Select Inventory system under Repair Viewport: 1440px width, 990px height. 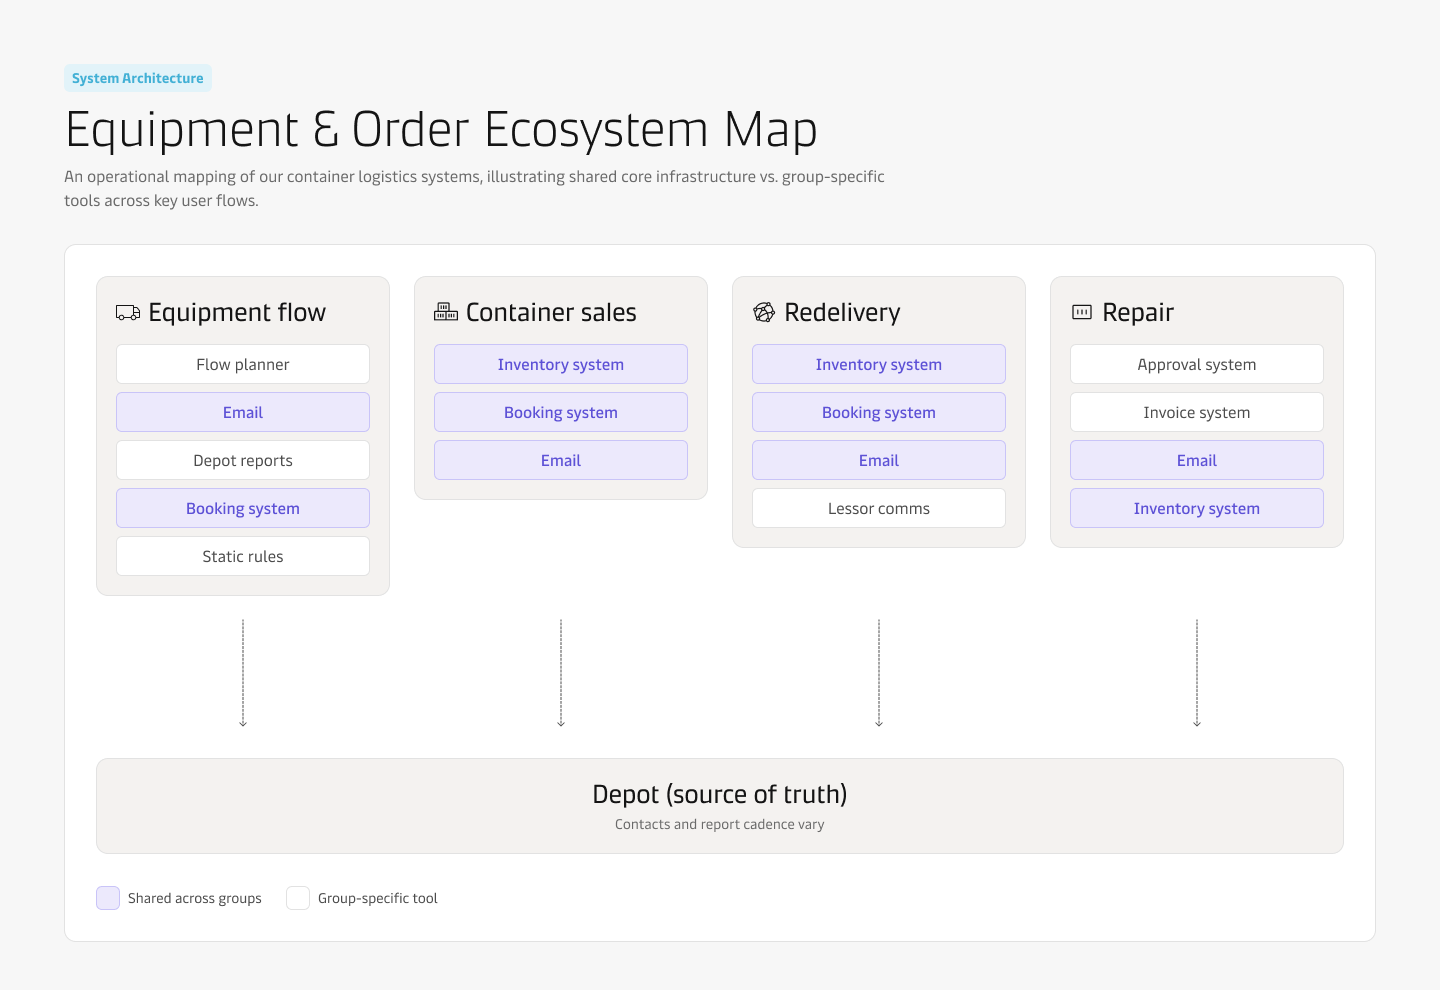[1197, 508]
